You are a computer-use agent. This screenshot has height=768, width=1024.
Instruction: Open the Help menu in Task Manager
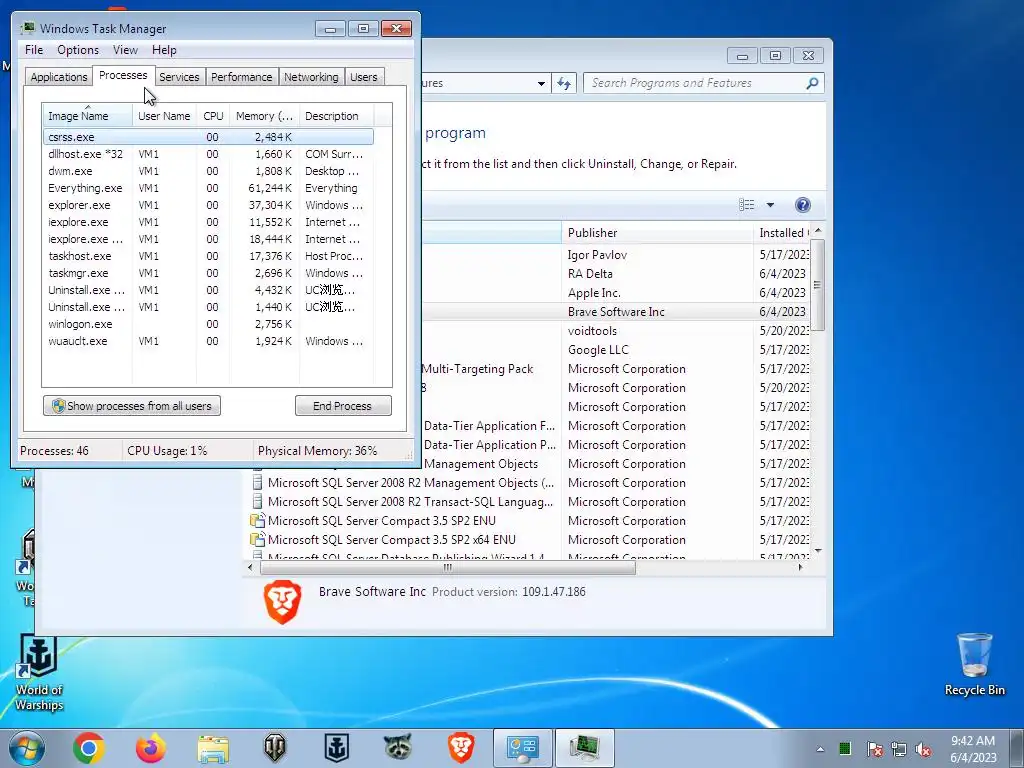(164, 50)
